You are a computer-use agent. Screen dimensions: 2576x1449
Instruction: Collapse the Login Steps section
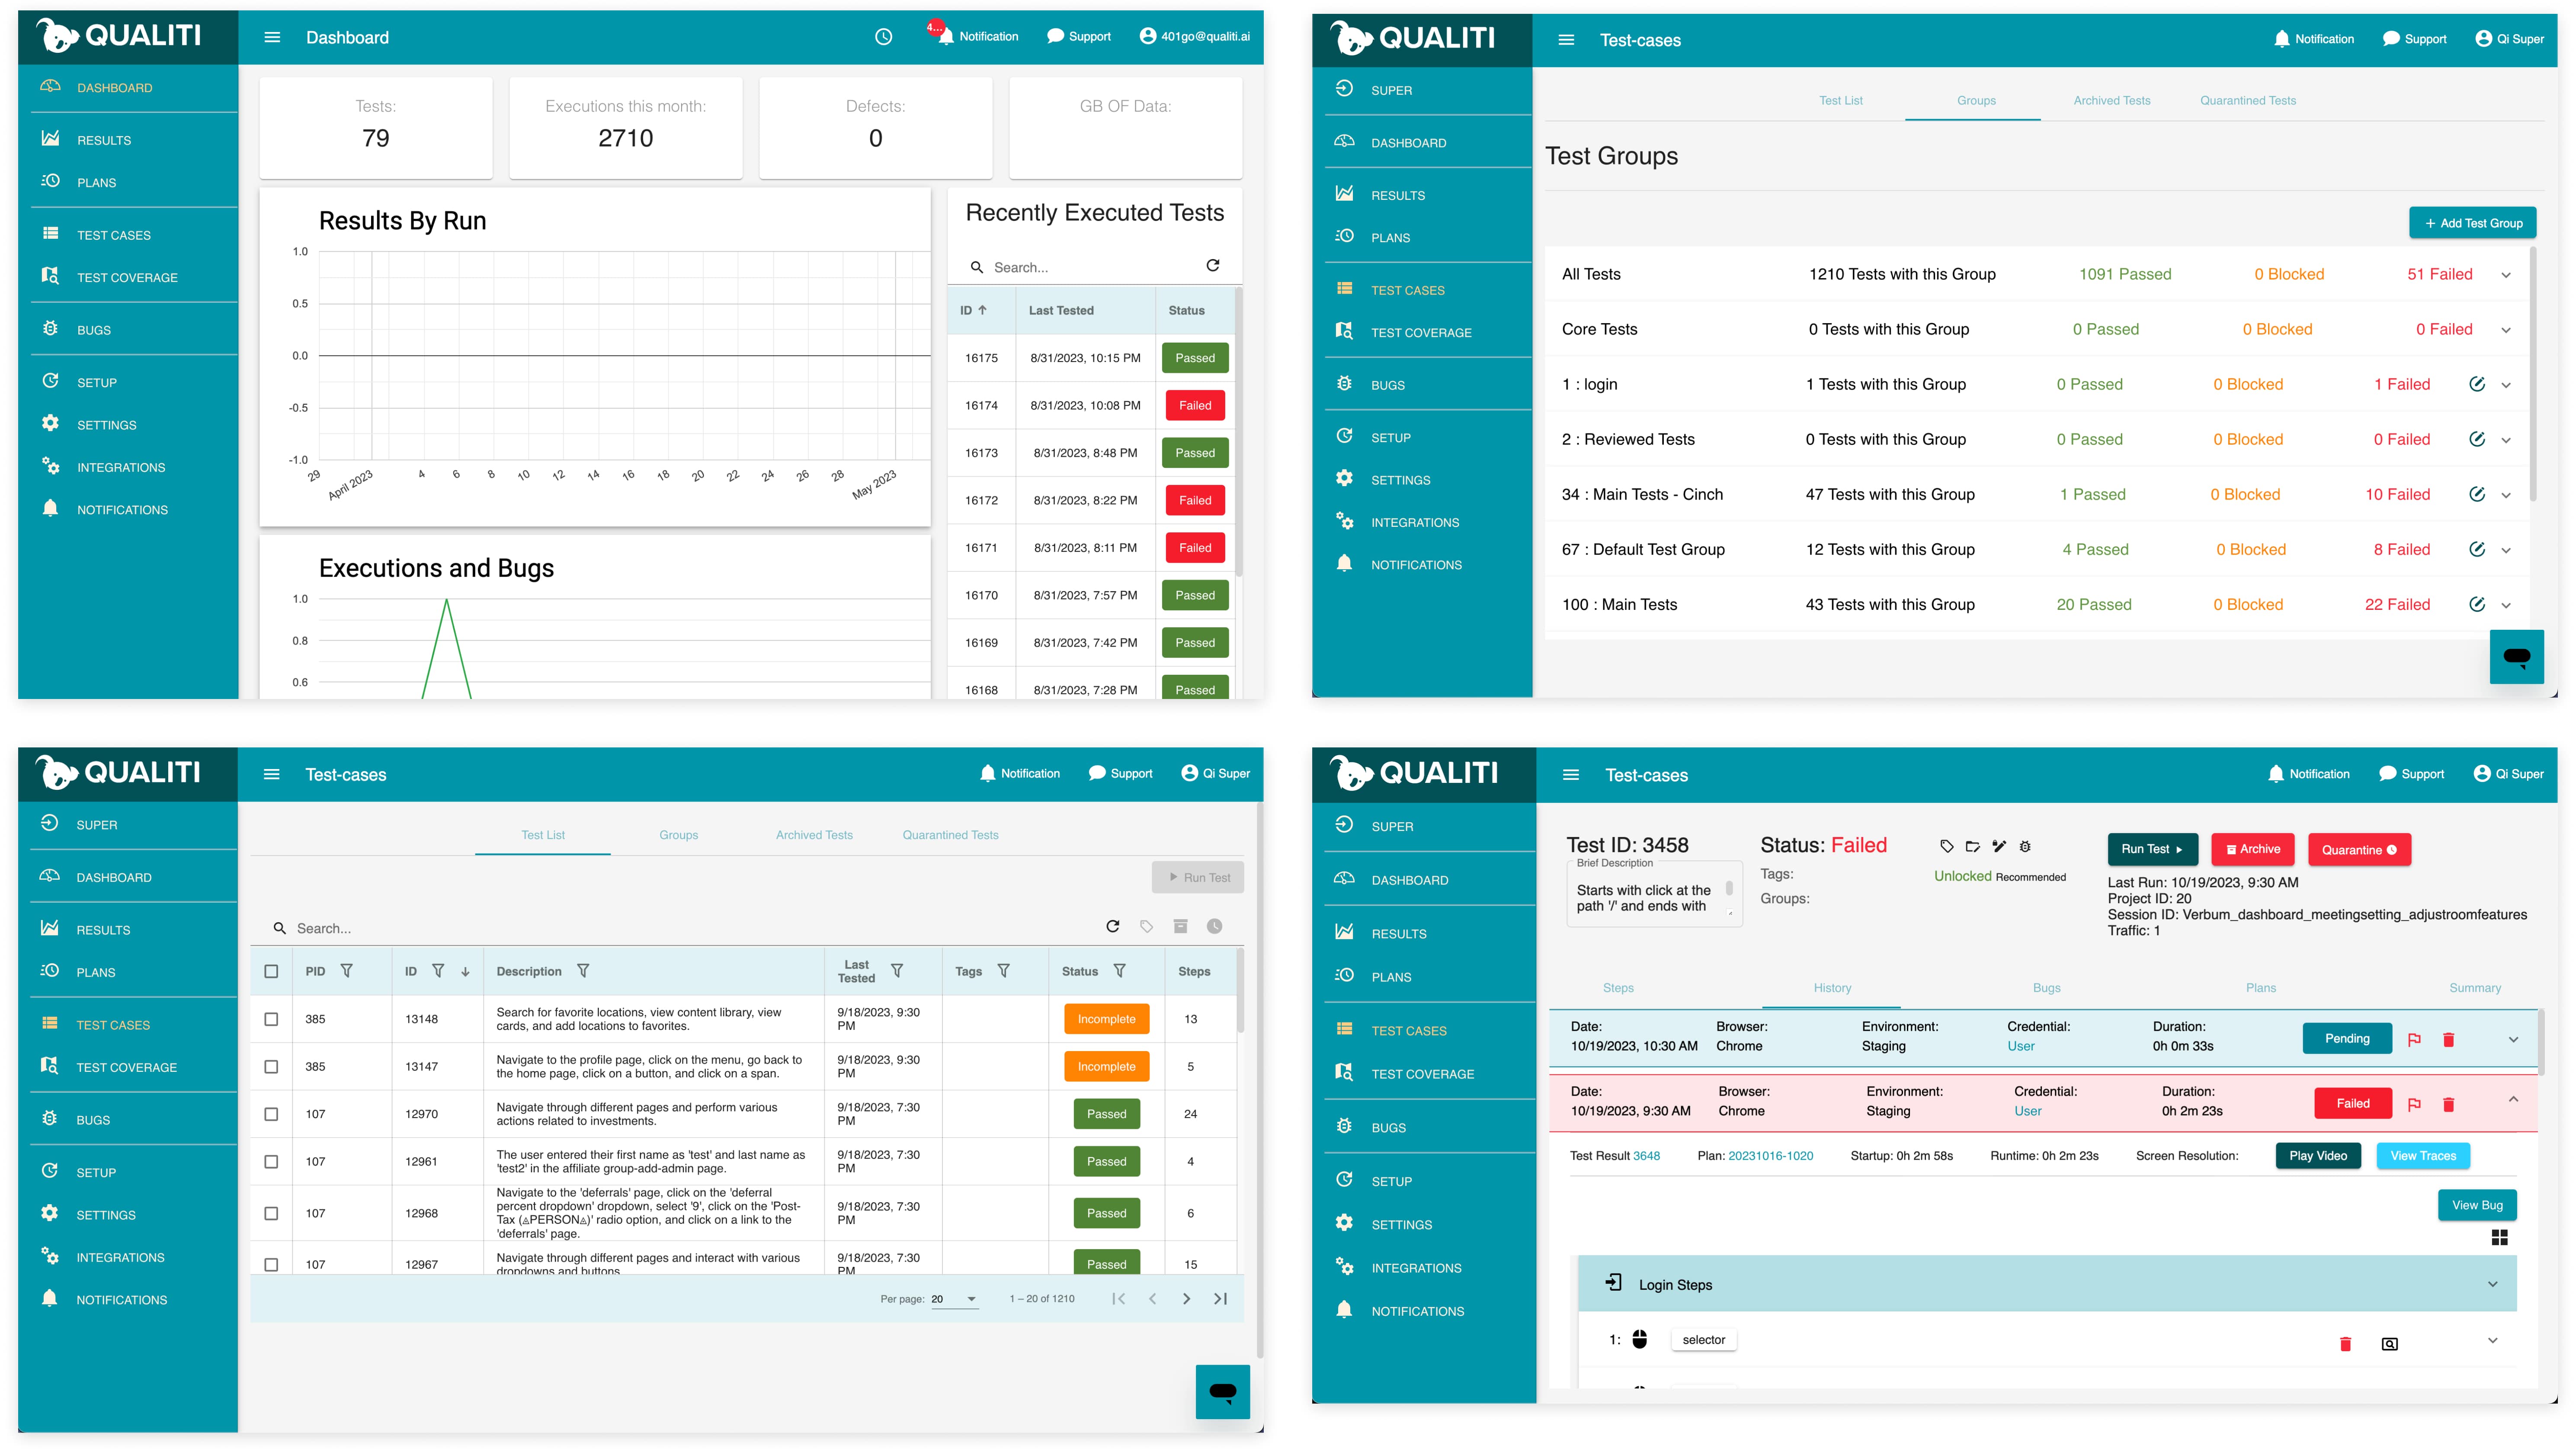(x=2492, y=1284)
